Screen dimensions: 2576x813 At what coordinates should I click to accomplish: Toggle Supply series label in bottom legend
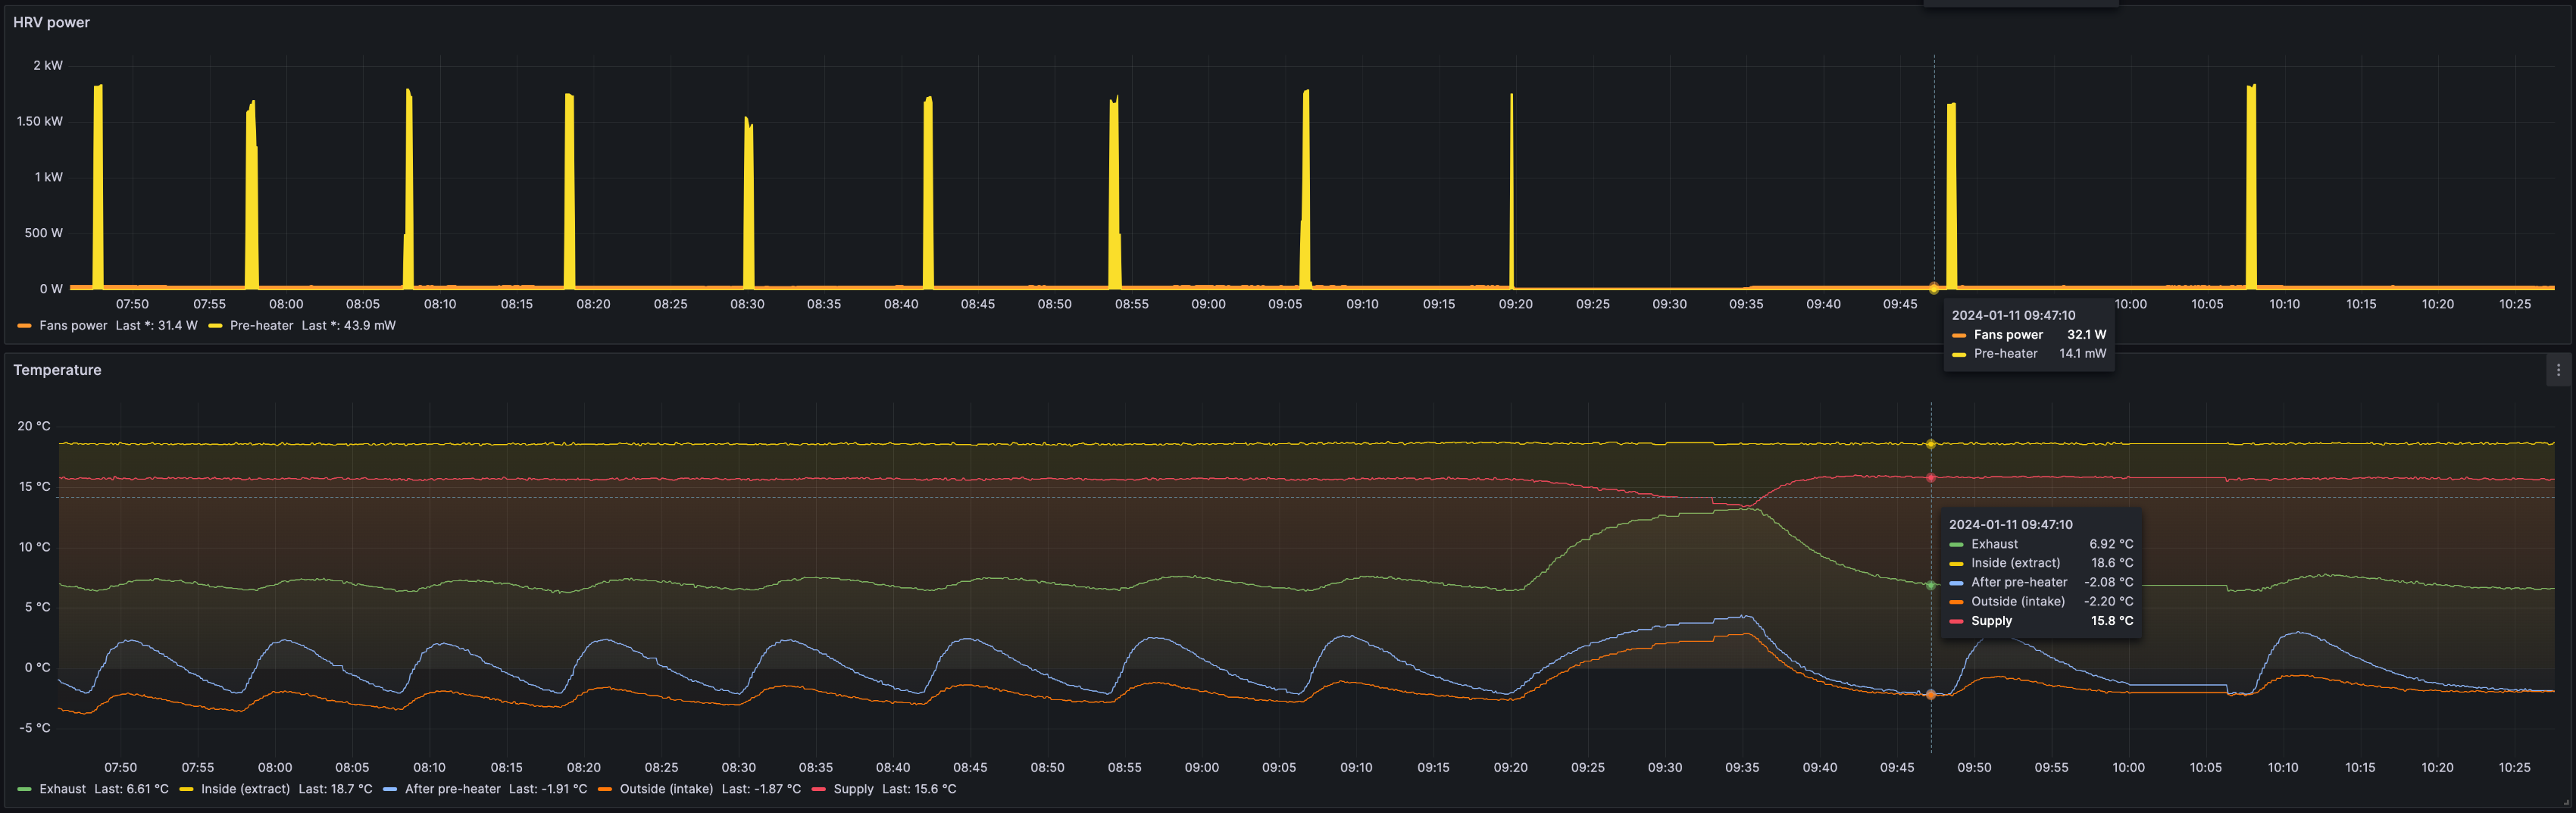pos(853,790)
